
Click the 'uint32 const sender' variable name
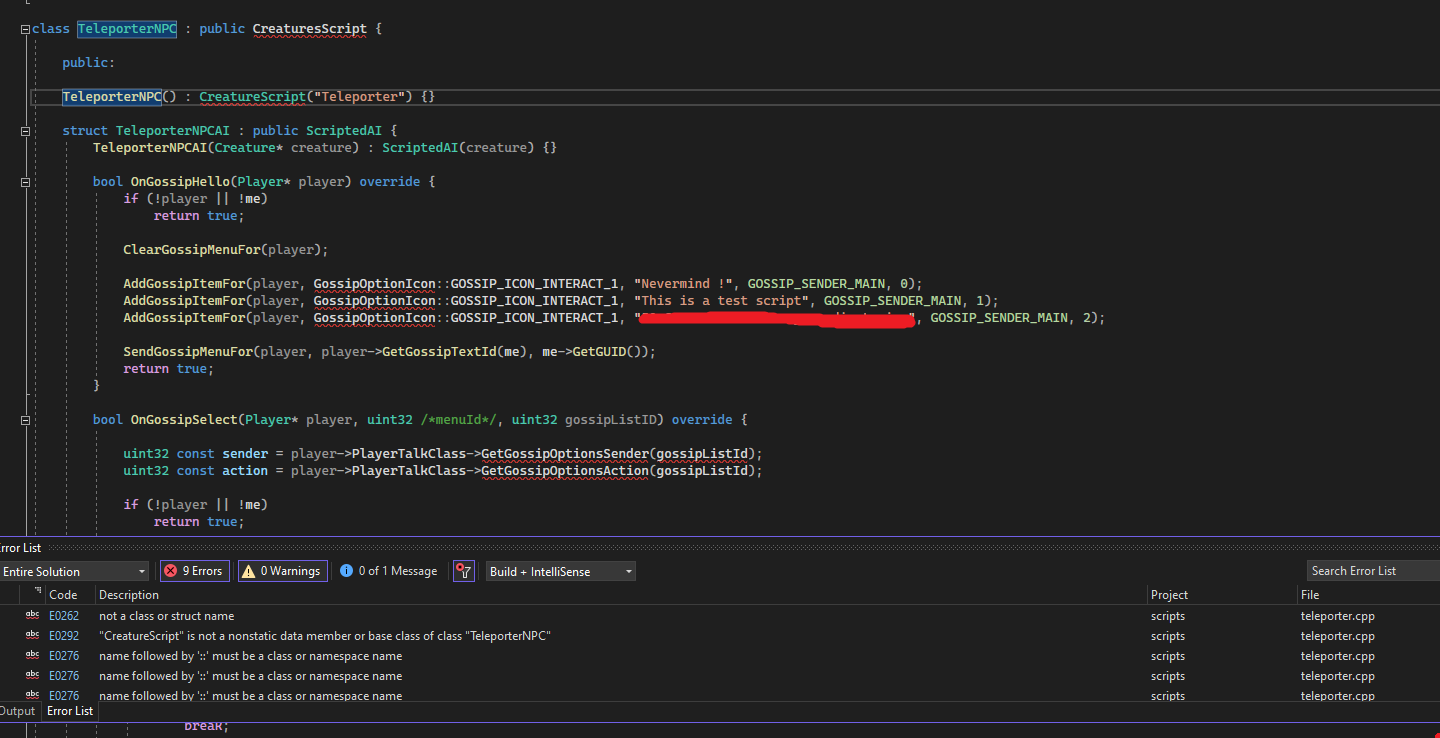245,454
